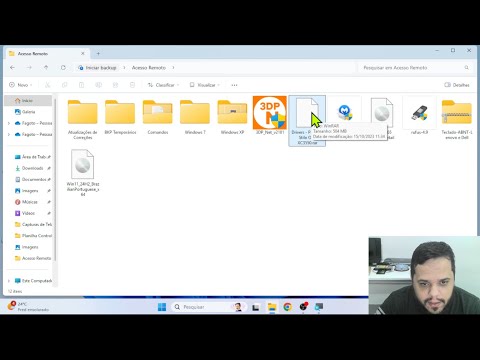Viewport: 480px width, 360px height.
Task: Open the Visualizar view dropdown
Action: [204, 85]
